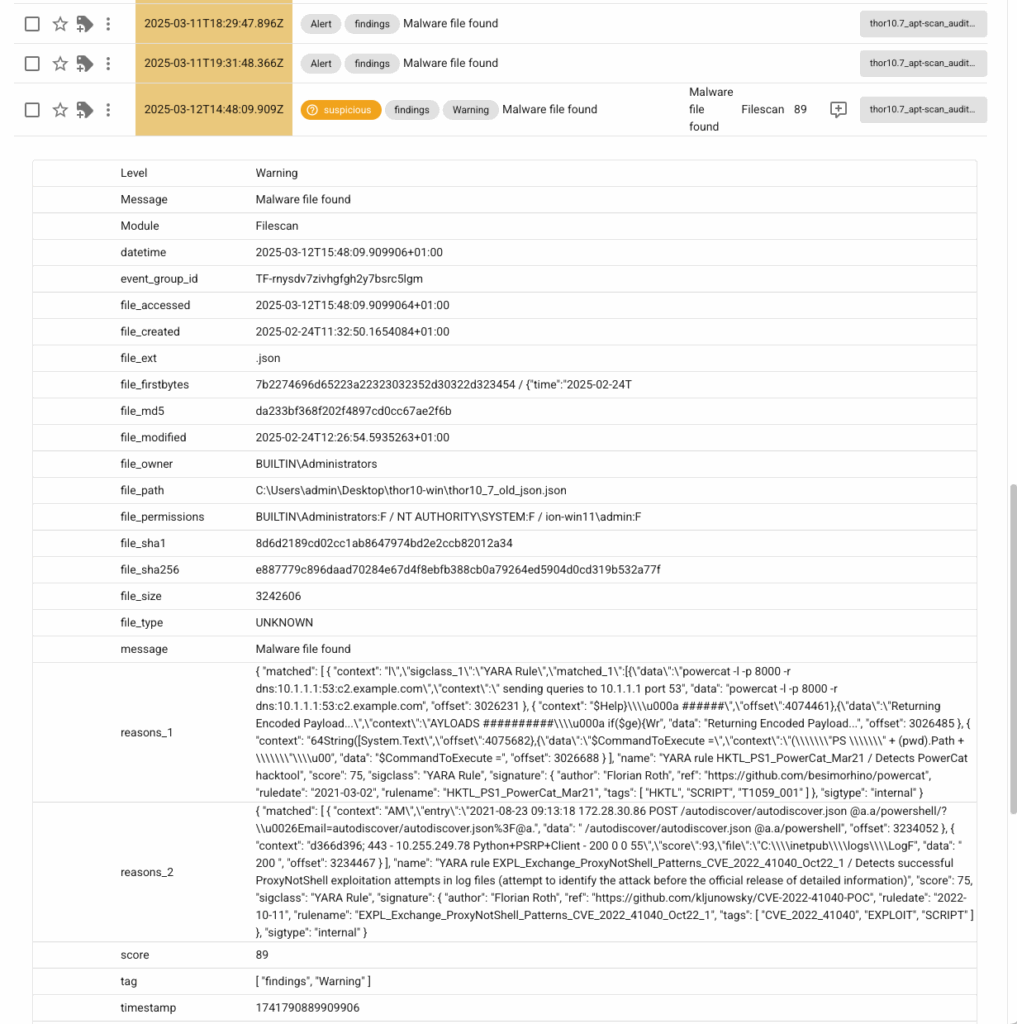Add a tag to the 18:29:47 event
Viewport: 1017px width, 1024px height.
coord(84,24)
